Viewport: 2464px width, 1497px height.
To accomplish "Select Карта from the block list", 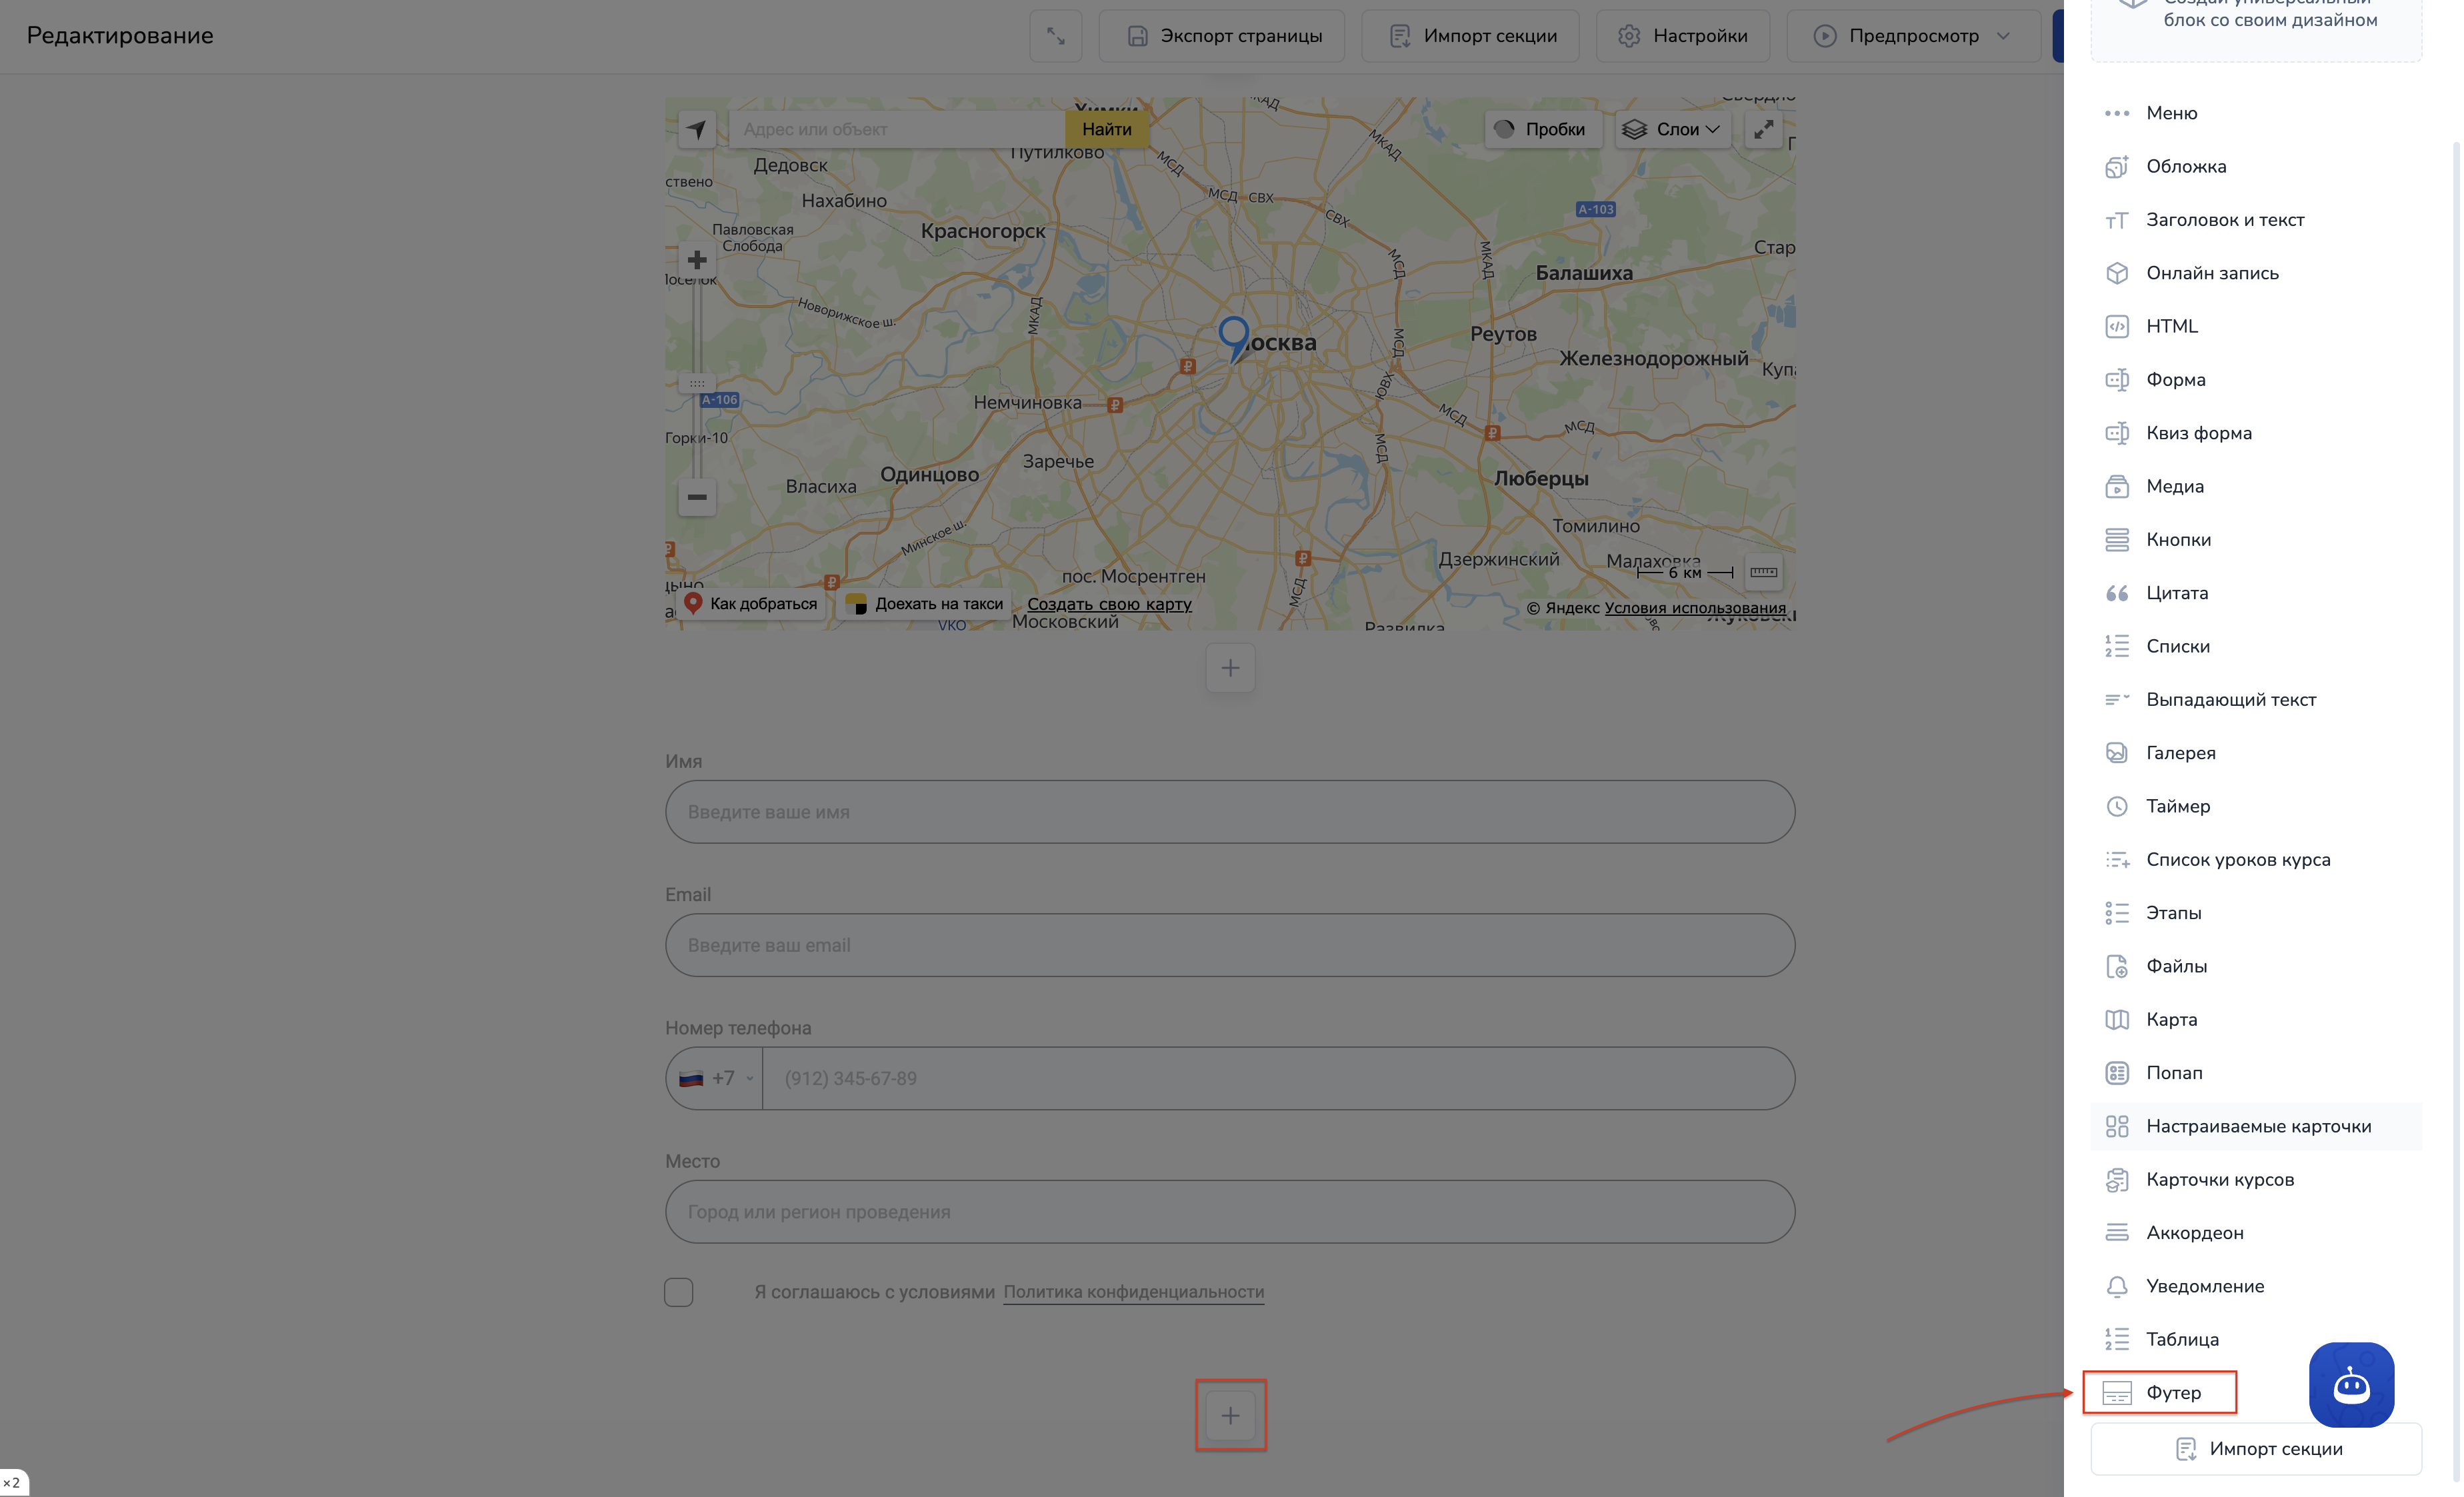I will 2171,1019.
